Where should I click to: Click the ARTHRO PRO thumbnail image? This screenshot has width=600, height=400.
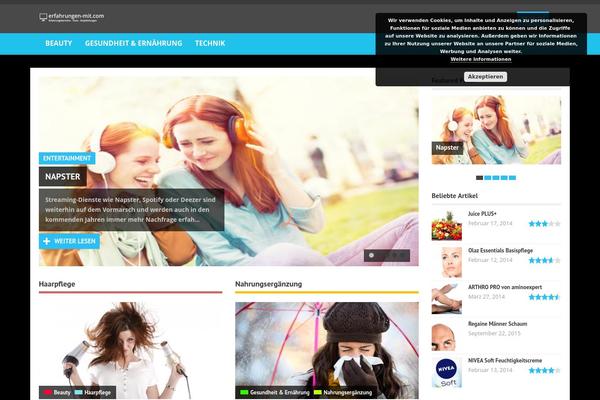[x=447, y=299]
